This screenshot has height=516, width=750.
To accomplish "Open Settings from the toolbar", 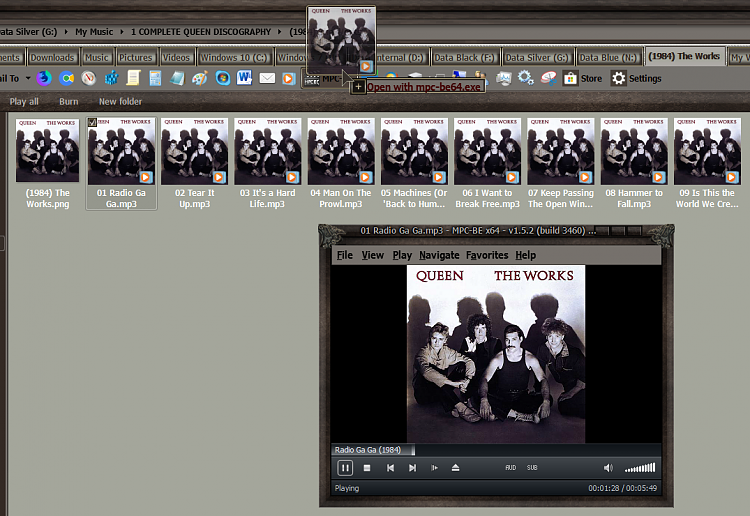I will point(636,78).
